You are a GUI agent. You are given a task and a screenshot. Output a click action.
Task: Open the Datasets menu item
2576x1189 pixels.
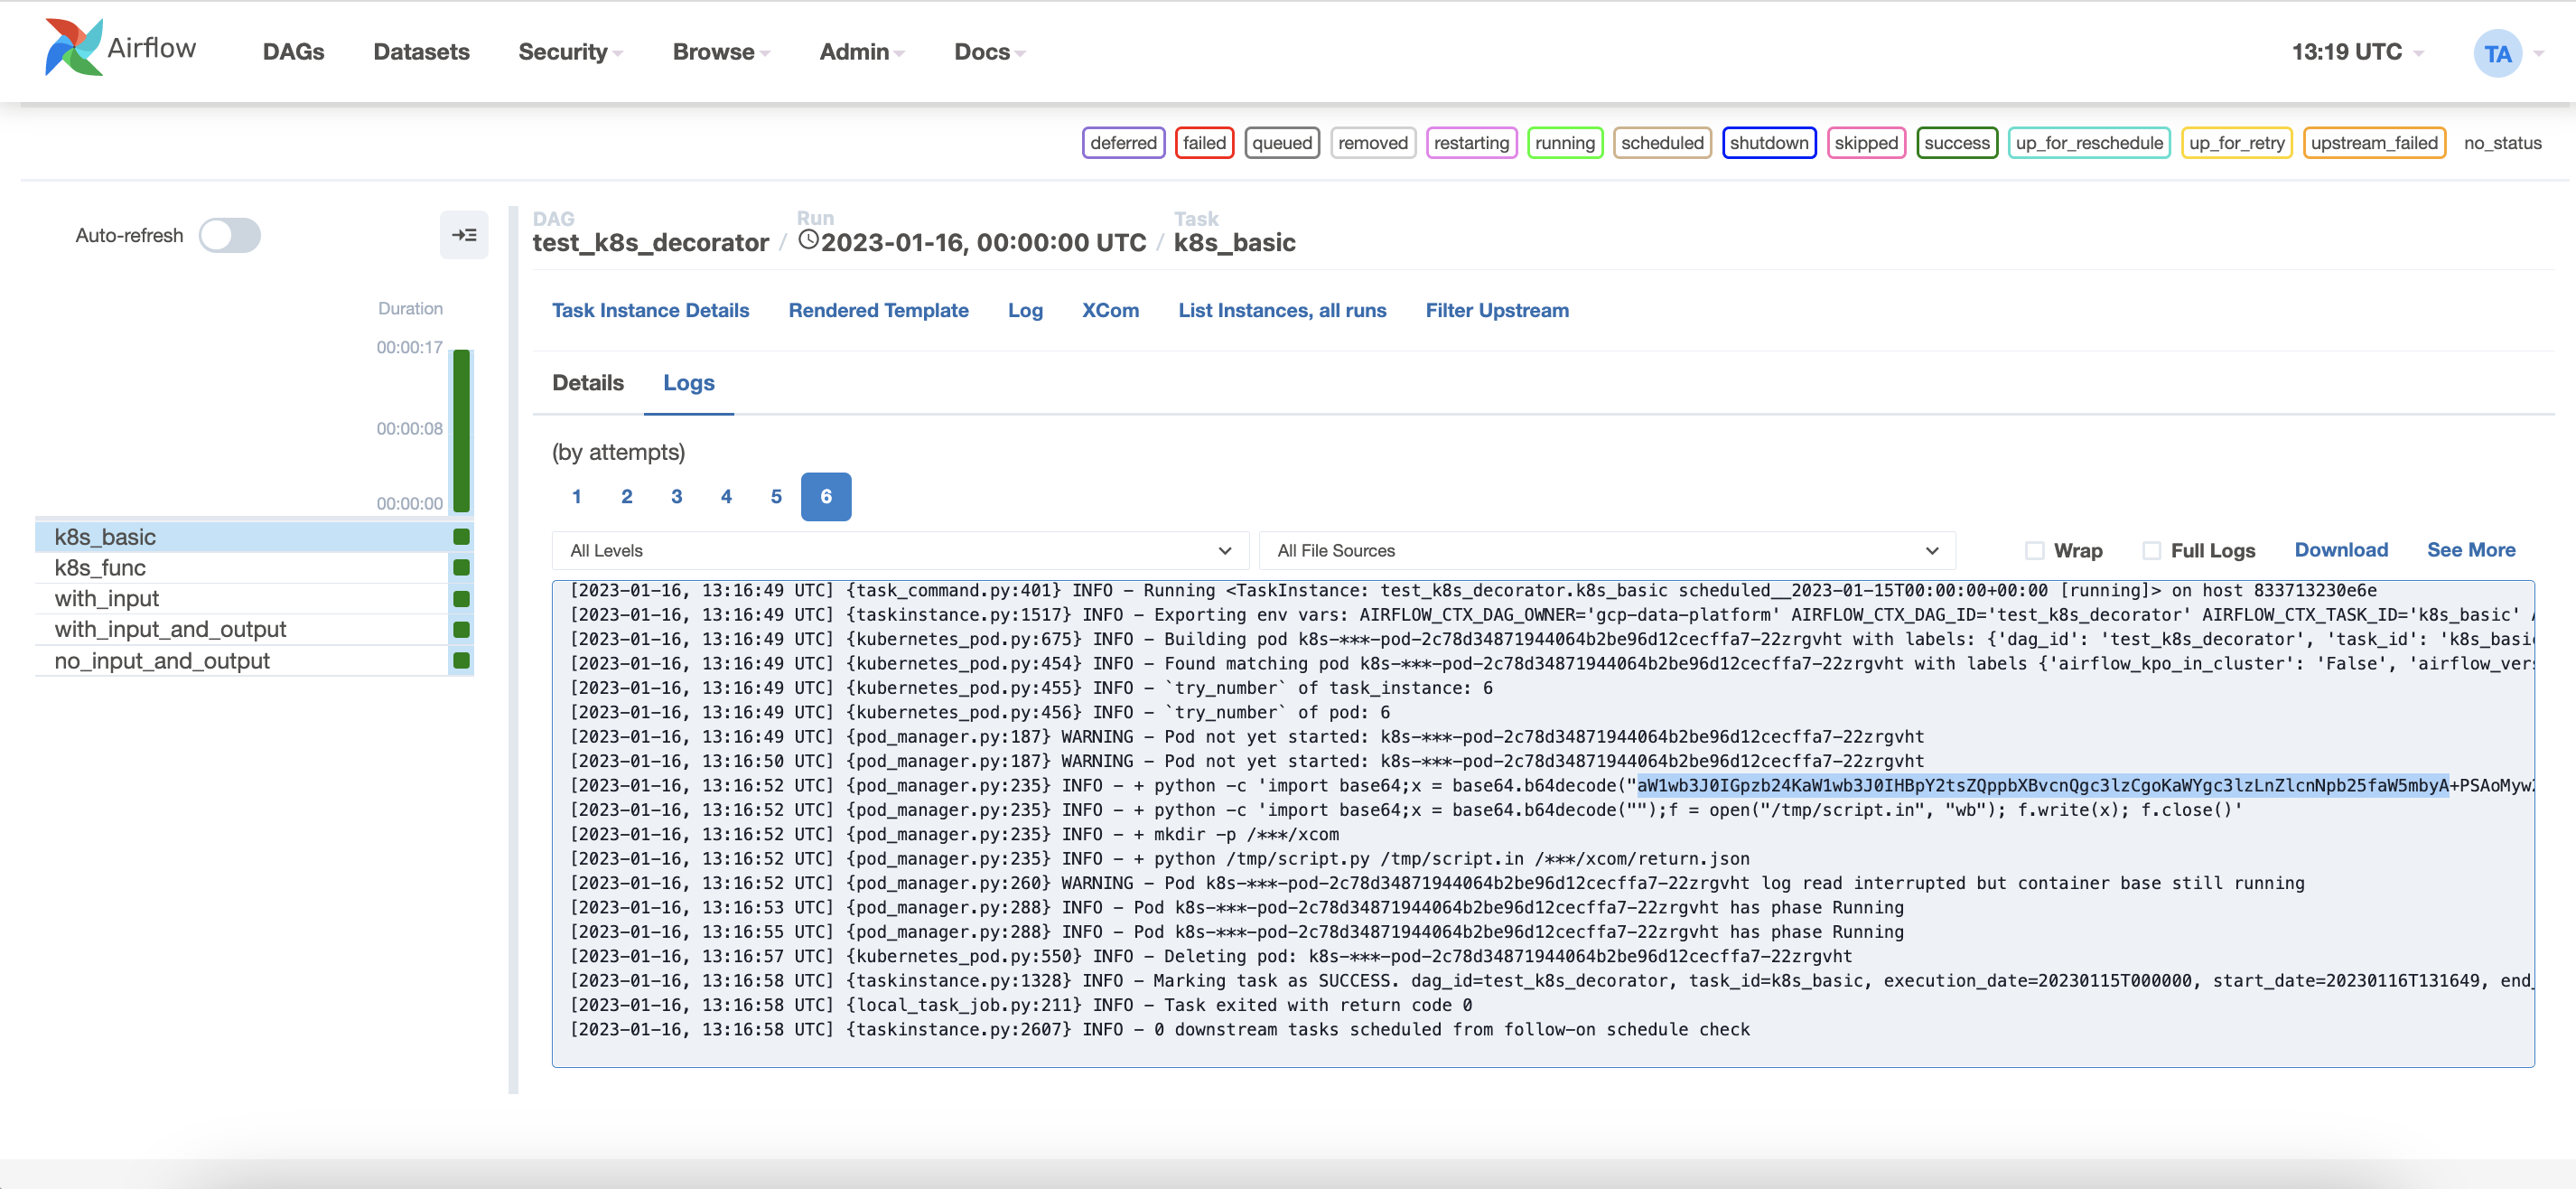421,52
